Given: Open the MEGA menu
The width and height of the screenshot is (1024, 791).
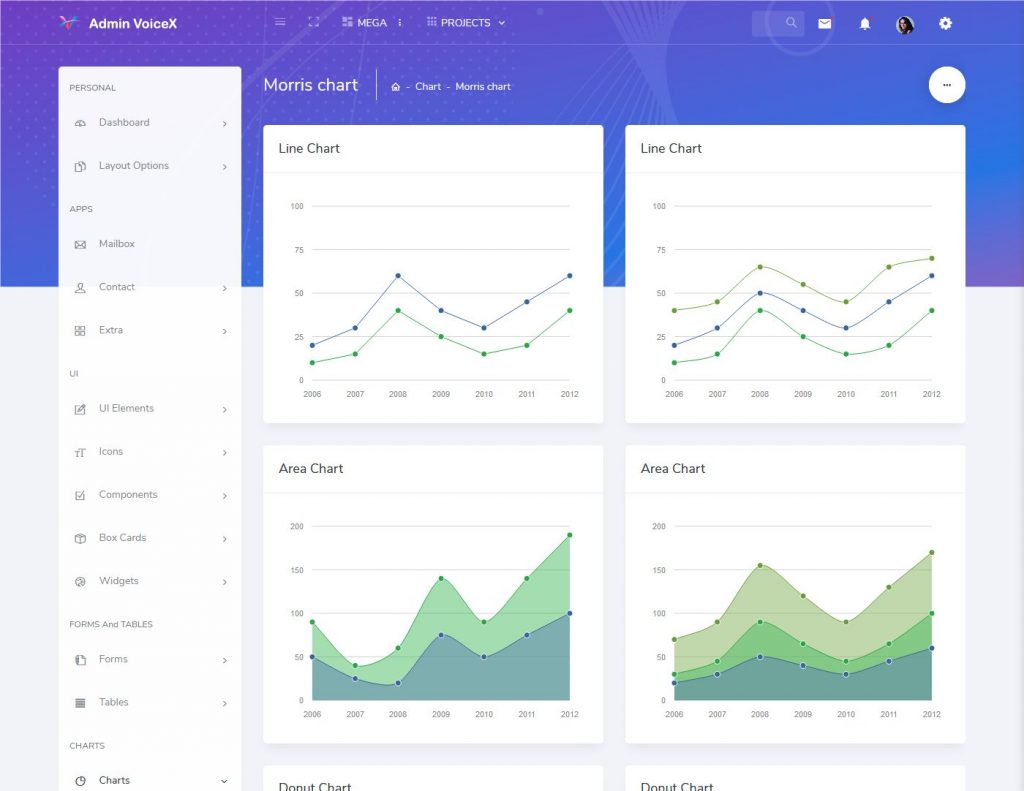Looking at the screenshot, I should click(364, 22).
